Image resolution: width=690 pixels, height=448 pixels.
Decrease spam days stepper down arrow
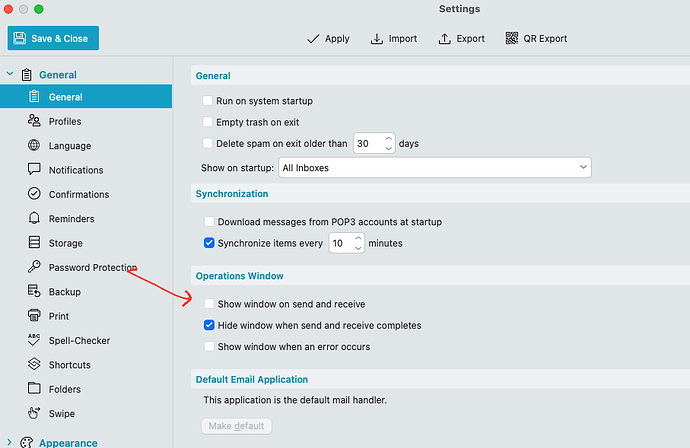tap(389, 148)
